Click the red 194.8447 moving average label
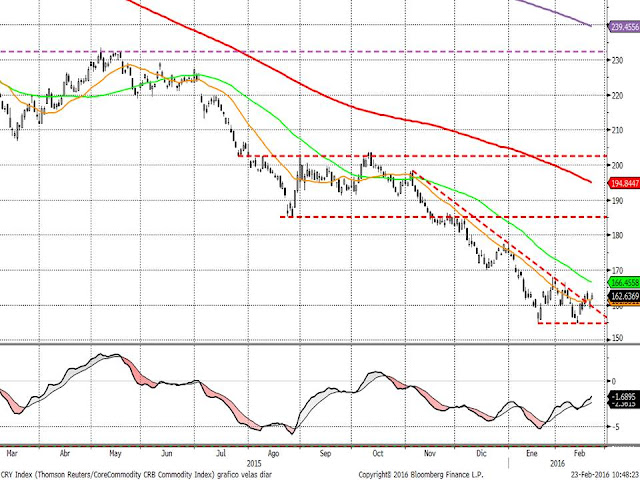This screenshot has height=480, width=640. [624, 184]
